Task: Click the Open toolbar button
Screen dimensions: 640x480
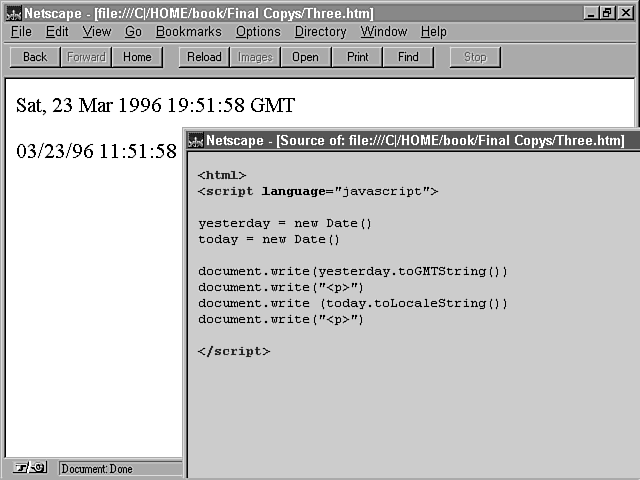Action: (x=305, y=57)
